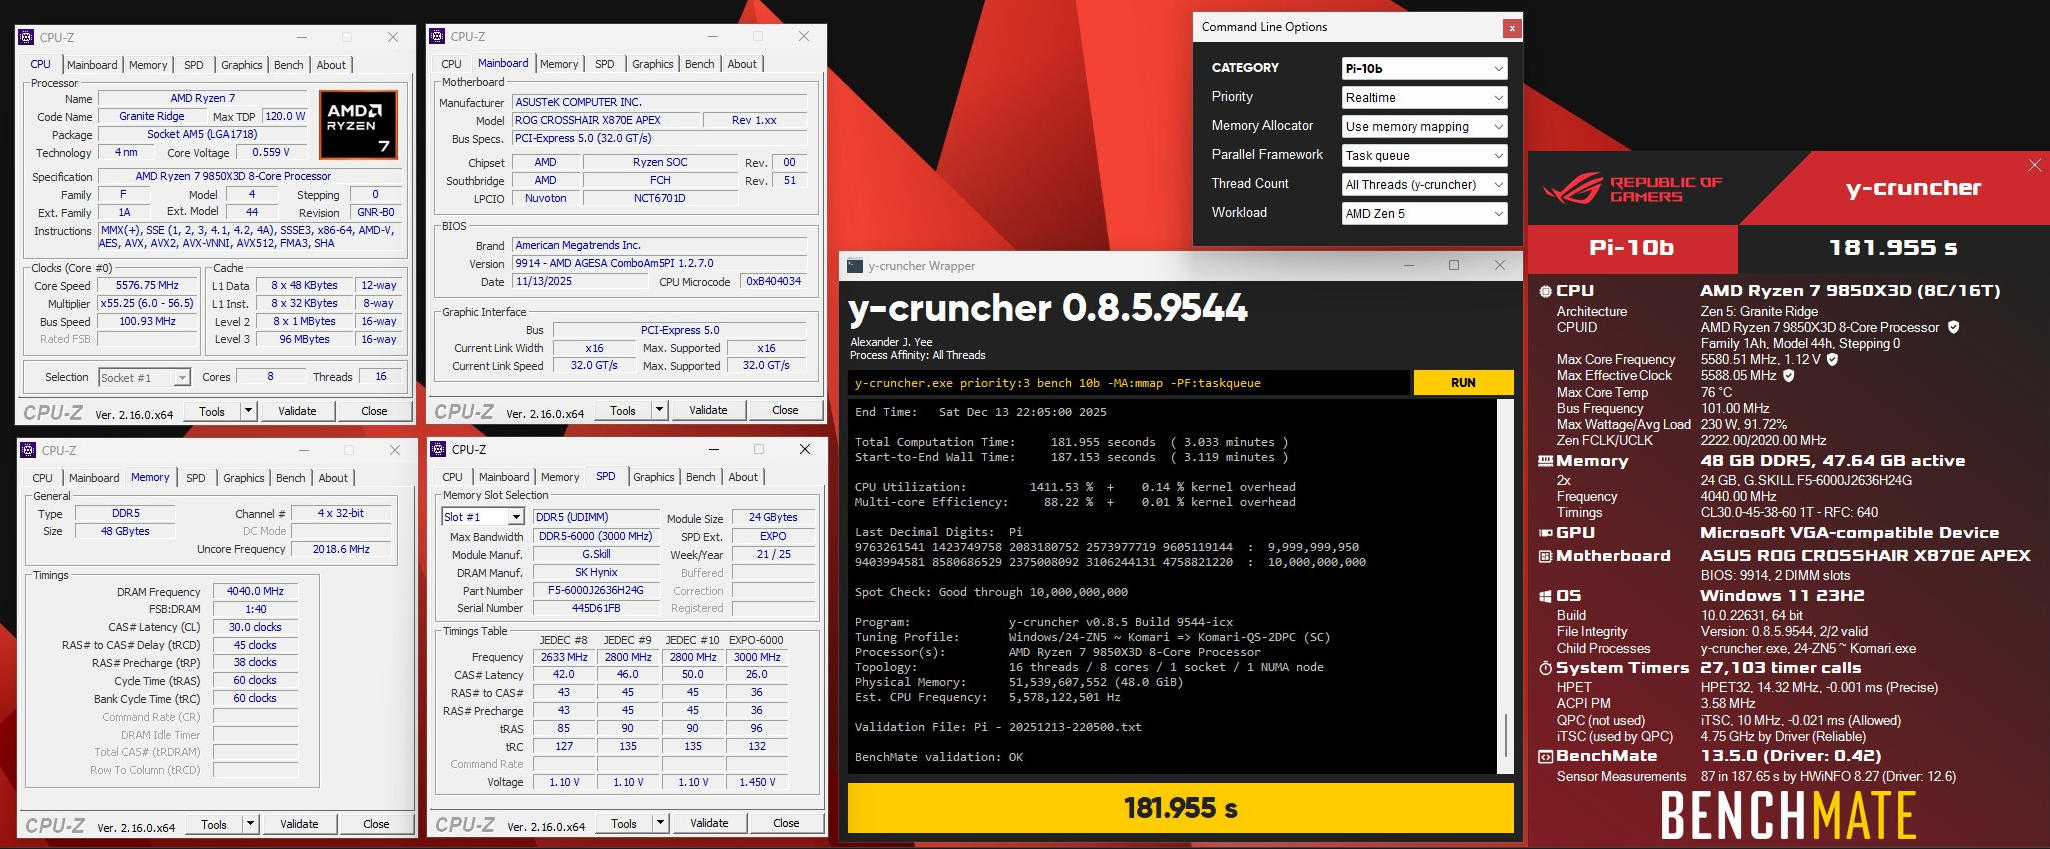Click Validate in the CPU-Z CPU window
Image resolution: width=2050 pixels, height=849 pixels.
297,411
